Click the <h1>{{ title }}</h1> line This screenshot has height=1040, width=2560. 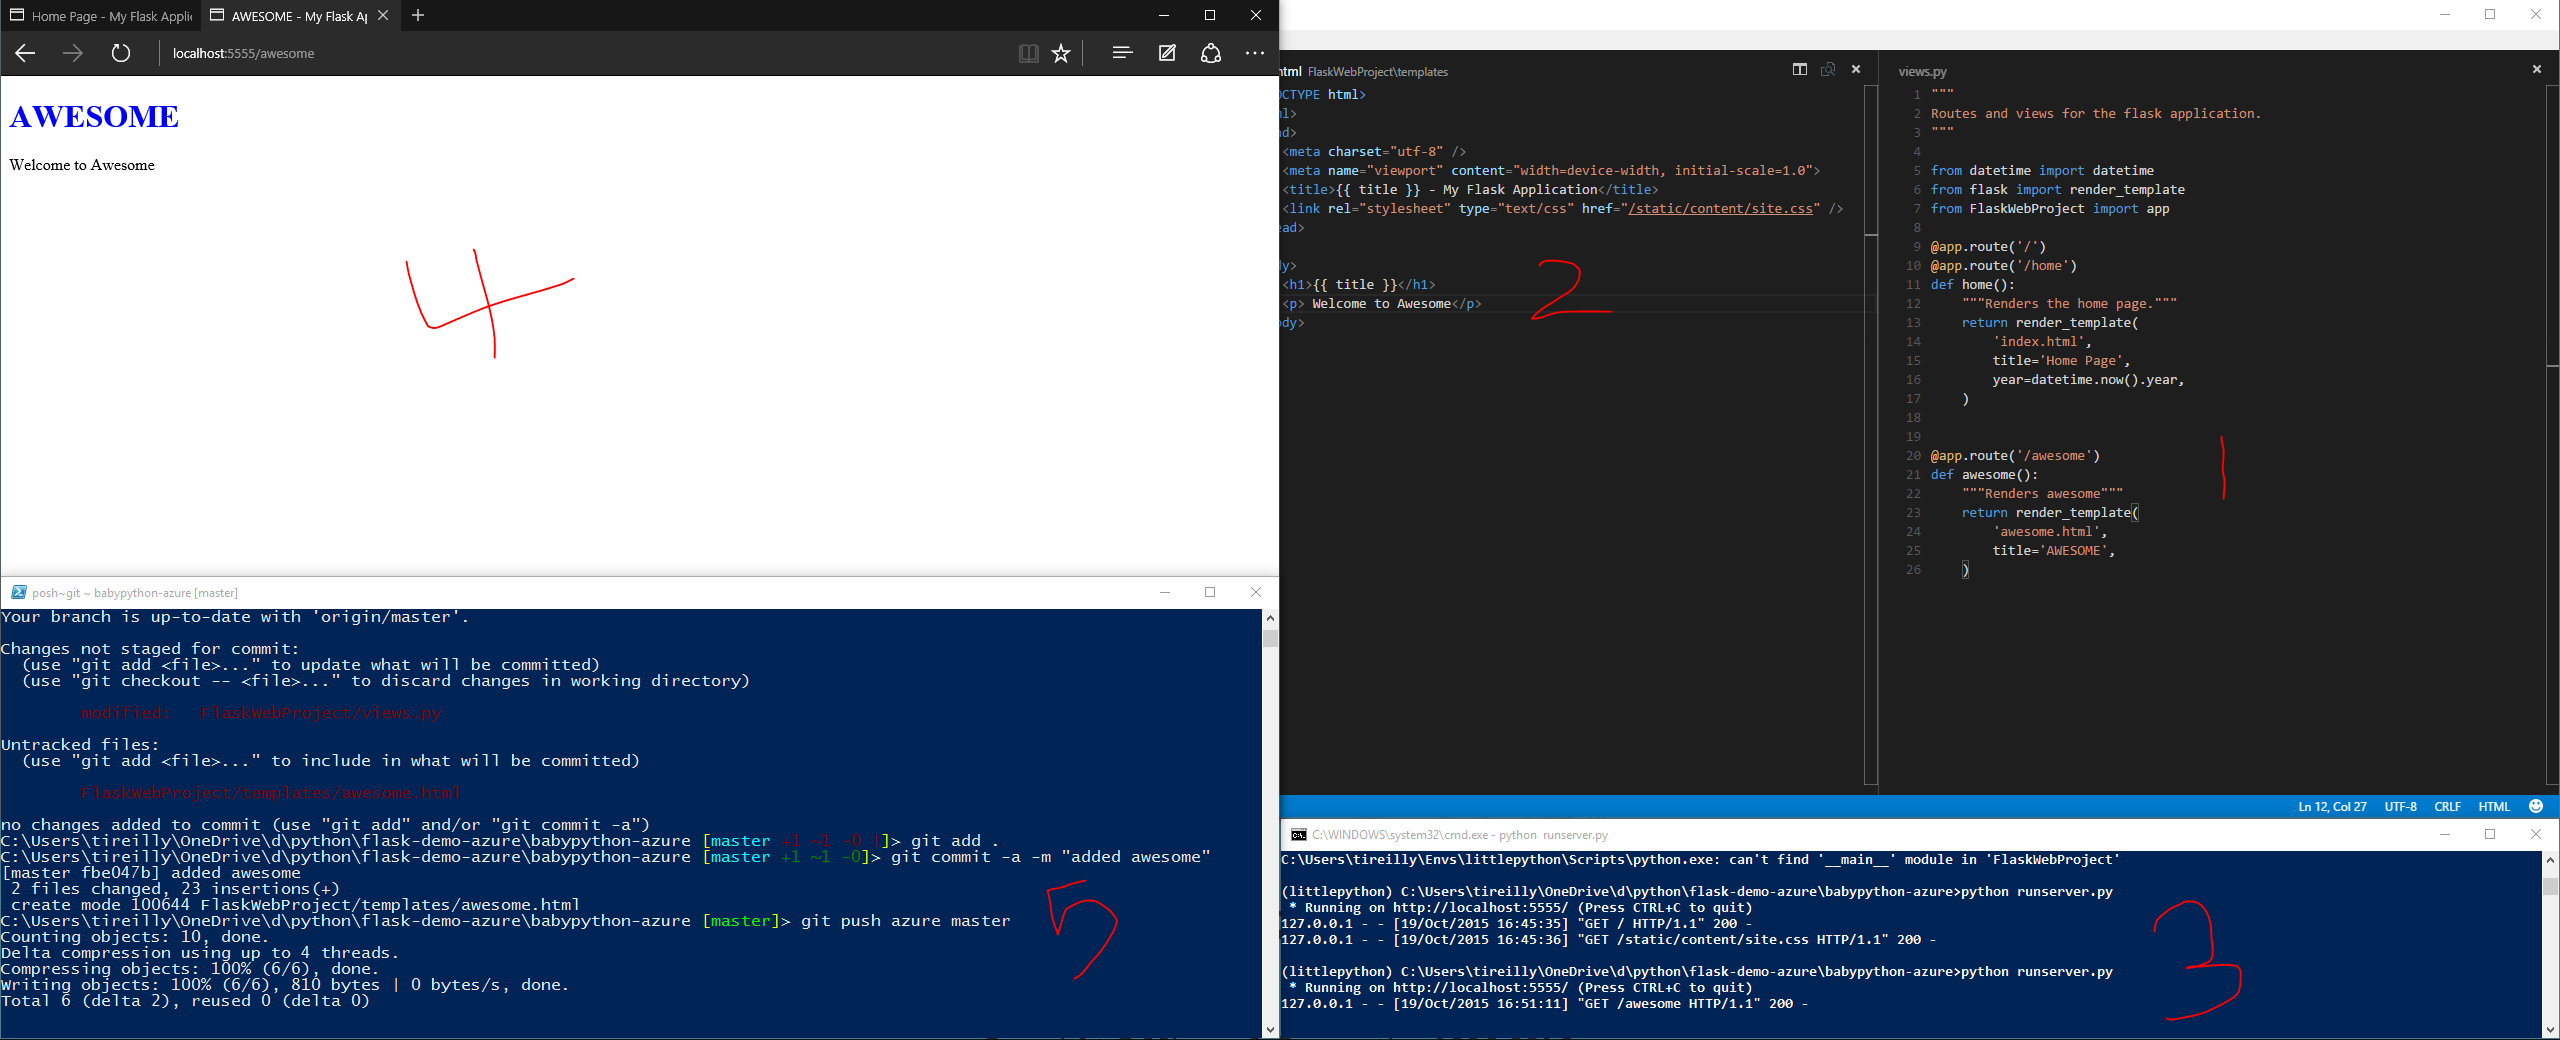point(1359,285)
